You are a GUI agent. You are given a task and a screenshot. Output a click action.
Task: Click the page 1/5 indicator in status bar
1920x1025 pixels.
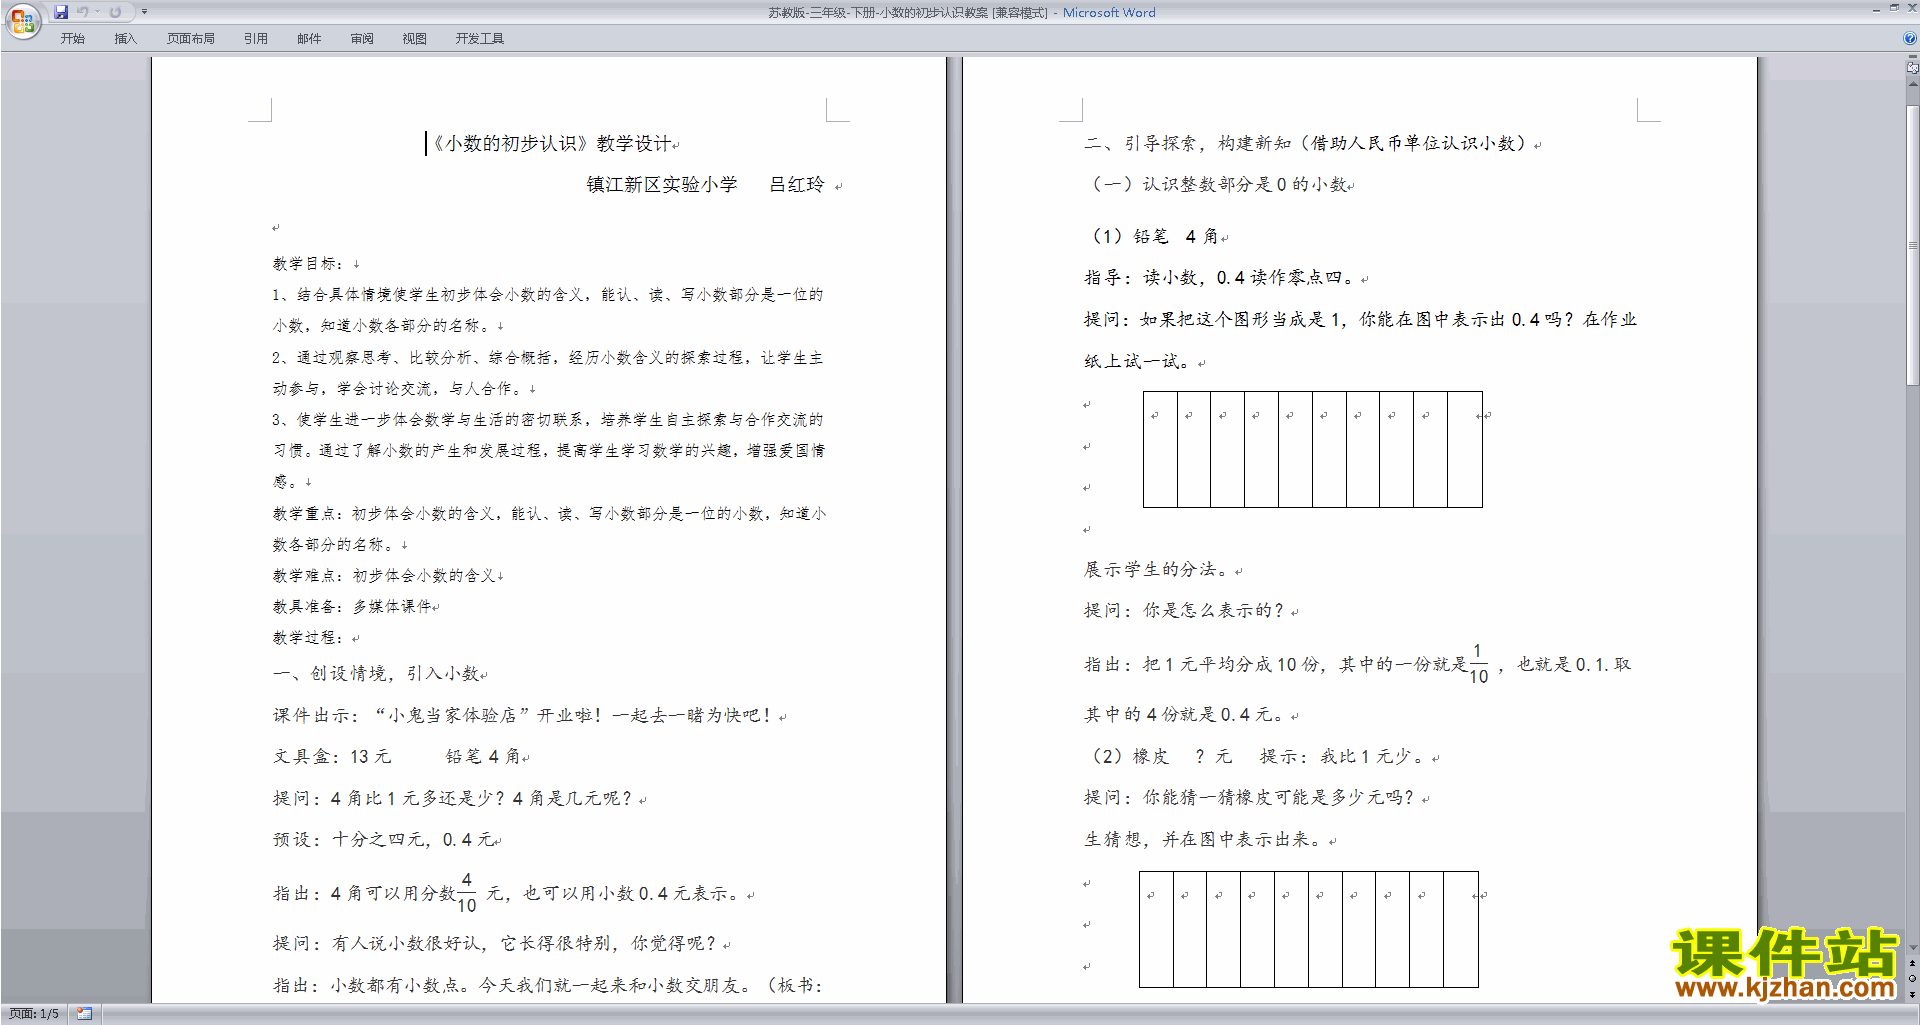point(34,1014)
